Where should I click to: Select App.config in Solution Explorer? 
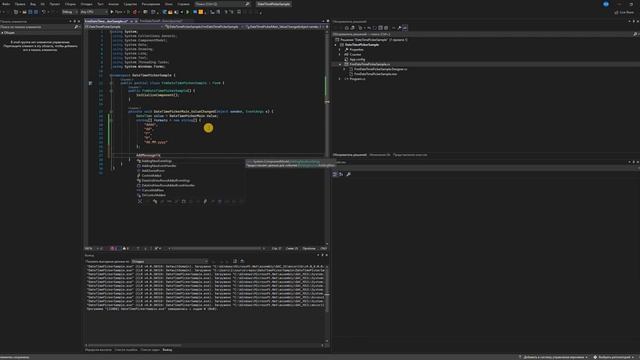tap(357, 60)
